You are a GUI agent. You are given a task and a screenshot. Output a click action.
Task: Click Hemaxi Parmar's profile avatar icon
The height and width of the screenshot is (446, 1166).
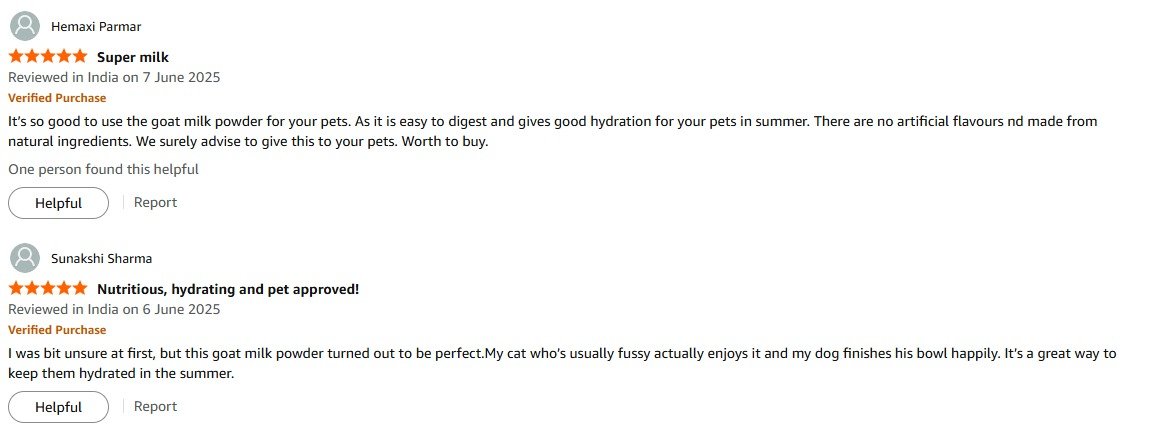(24, 26)
